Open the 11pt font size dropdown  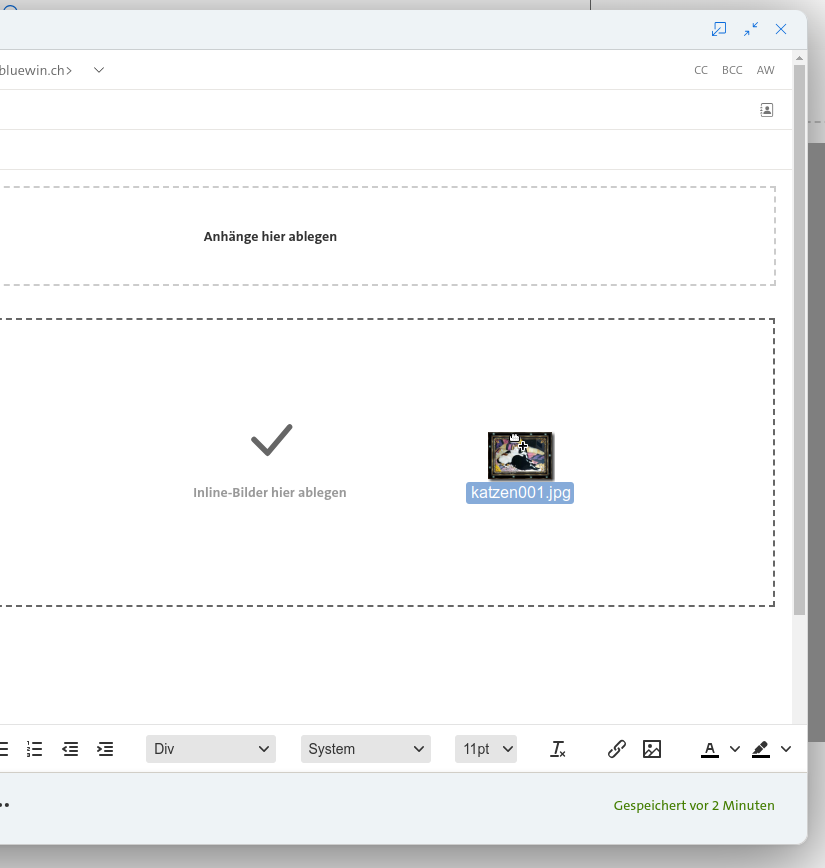(486, 749)
